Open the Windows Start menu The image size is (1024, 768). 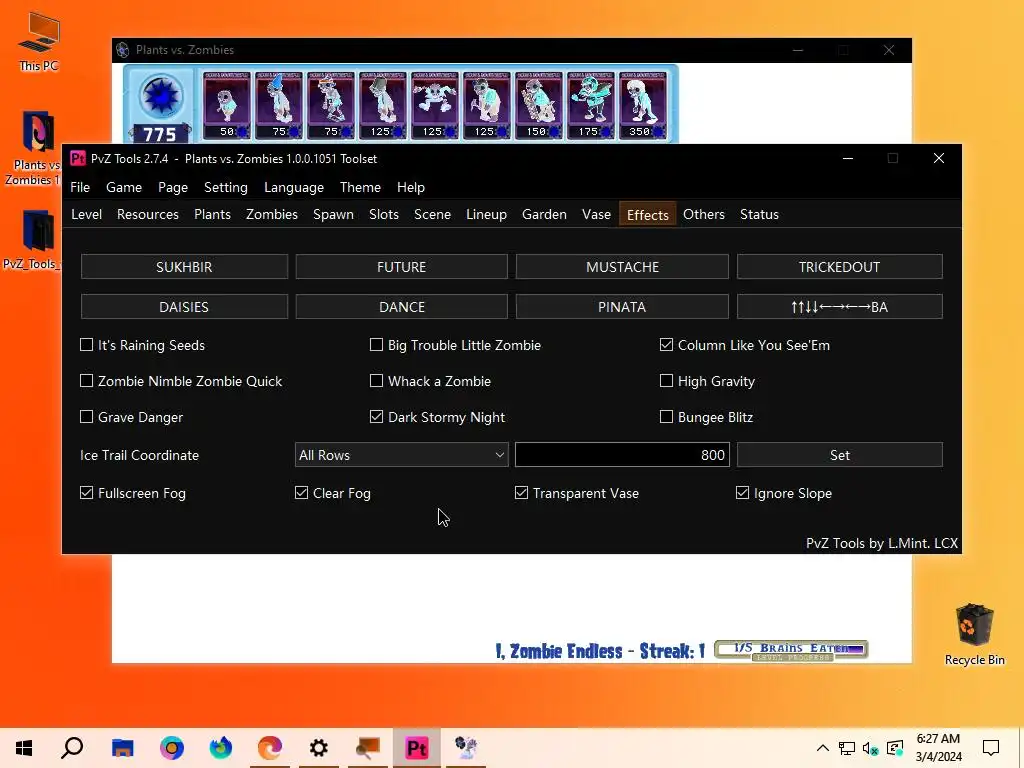pos(24,748)
